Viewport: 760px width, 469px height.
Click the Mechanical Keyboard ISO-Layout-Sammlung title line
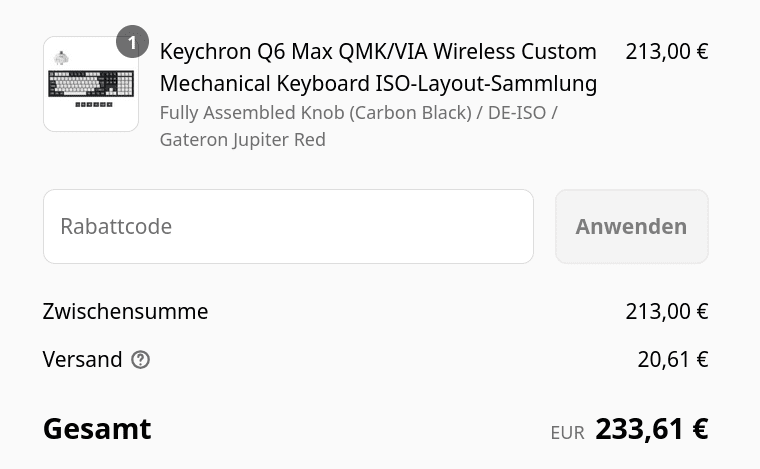[378, 83]
